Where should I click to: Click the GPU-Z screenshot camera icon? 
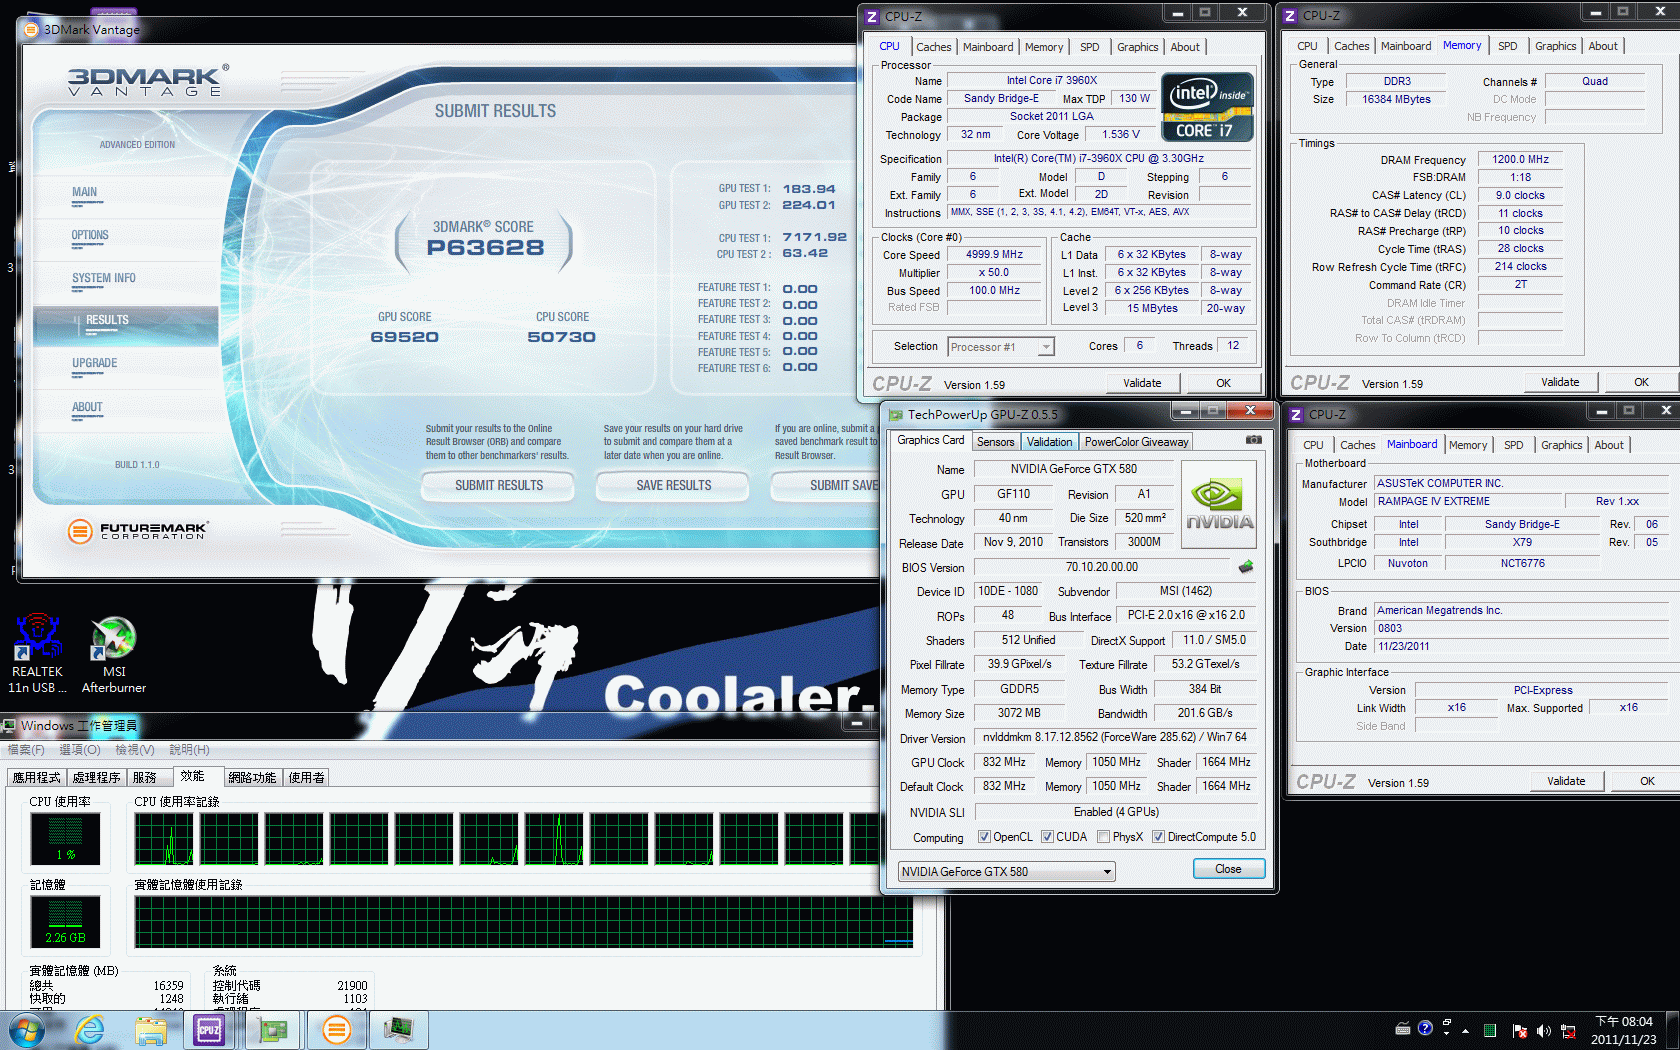point(1253,440)
